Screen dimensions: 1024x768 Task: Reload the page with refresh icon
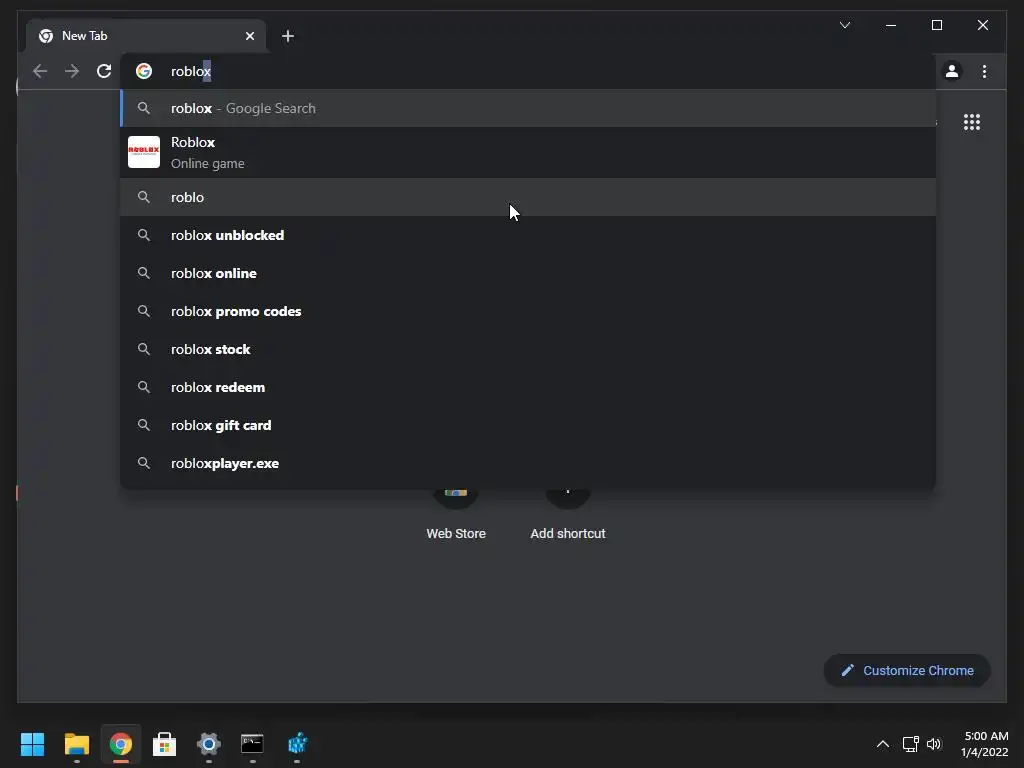point(104,71)
